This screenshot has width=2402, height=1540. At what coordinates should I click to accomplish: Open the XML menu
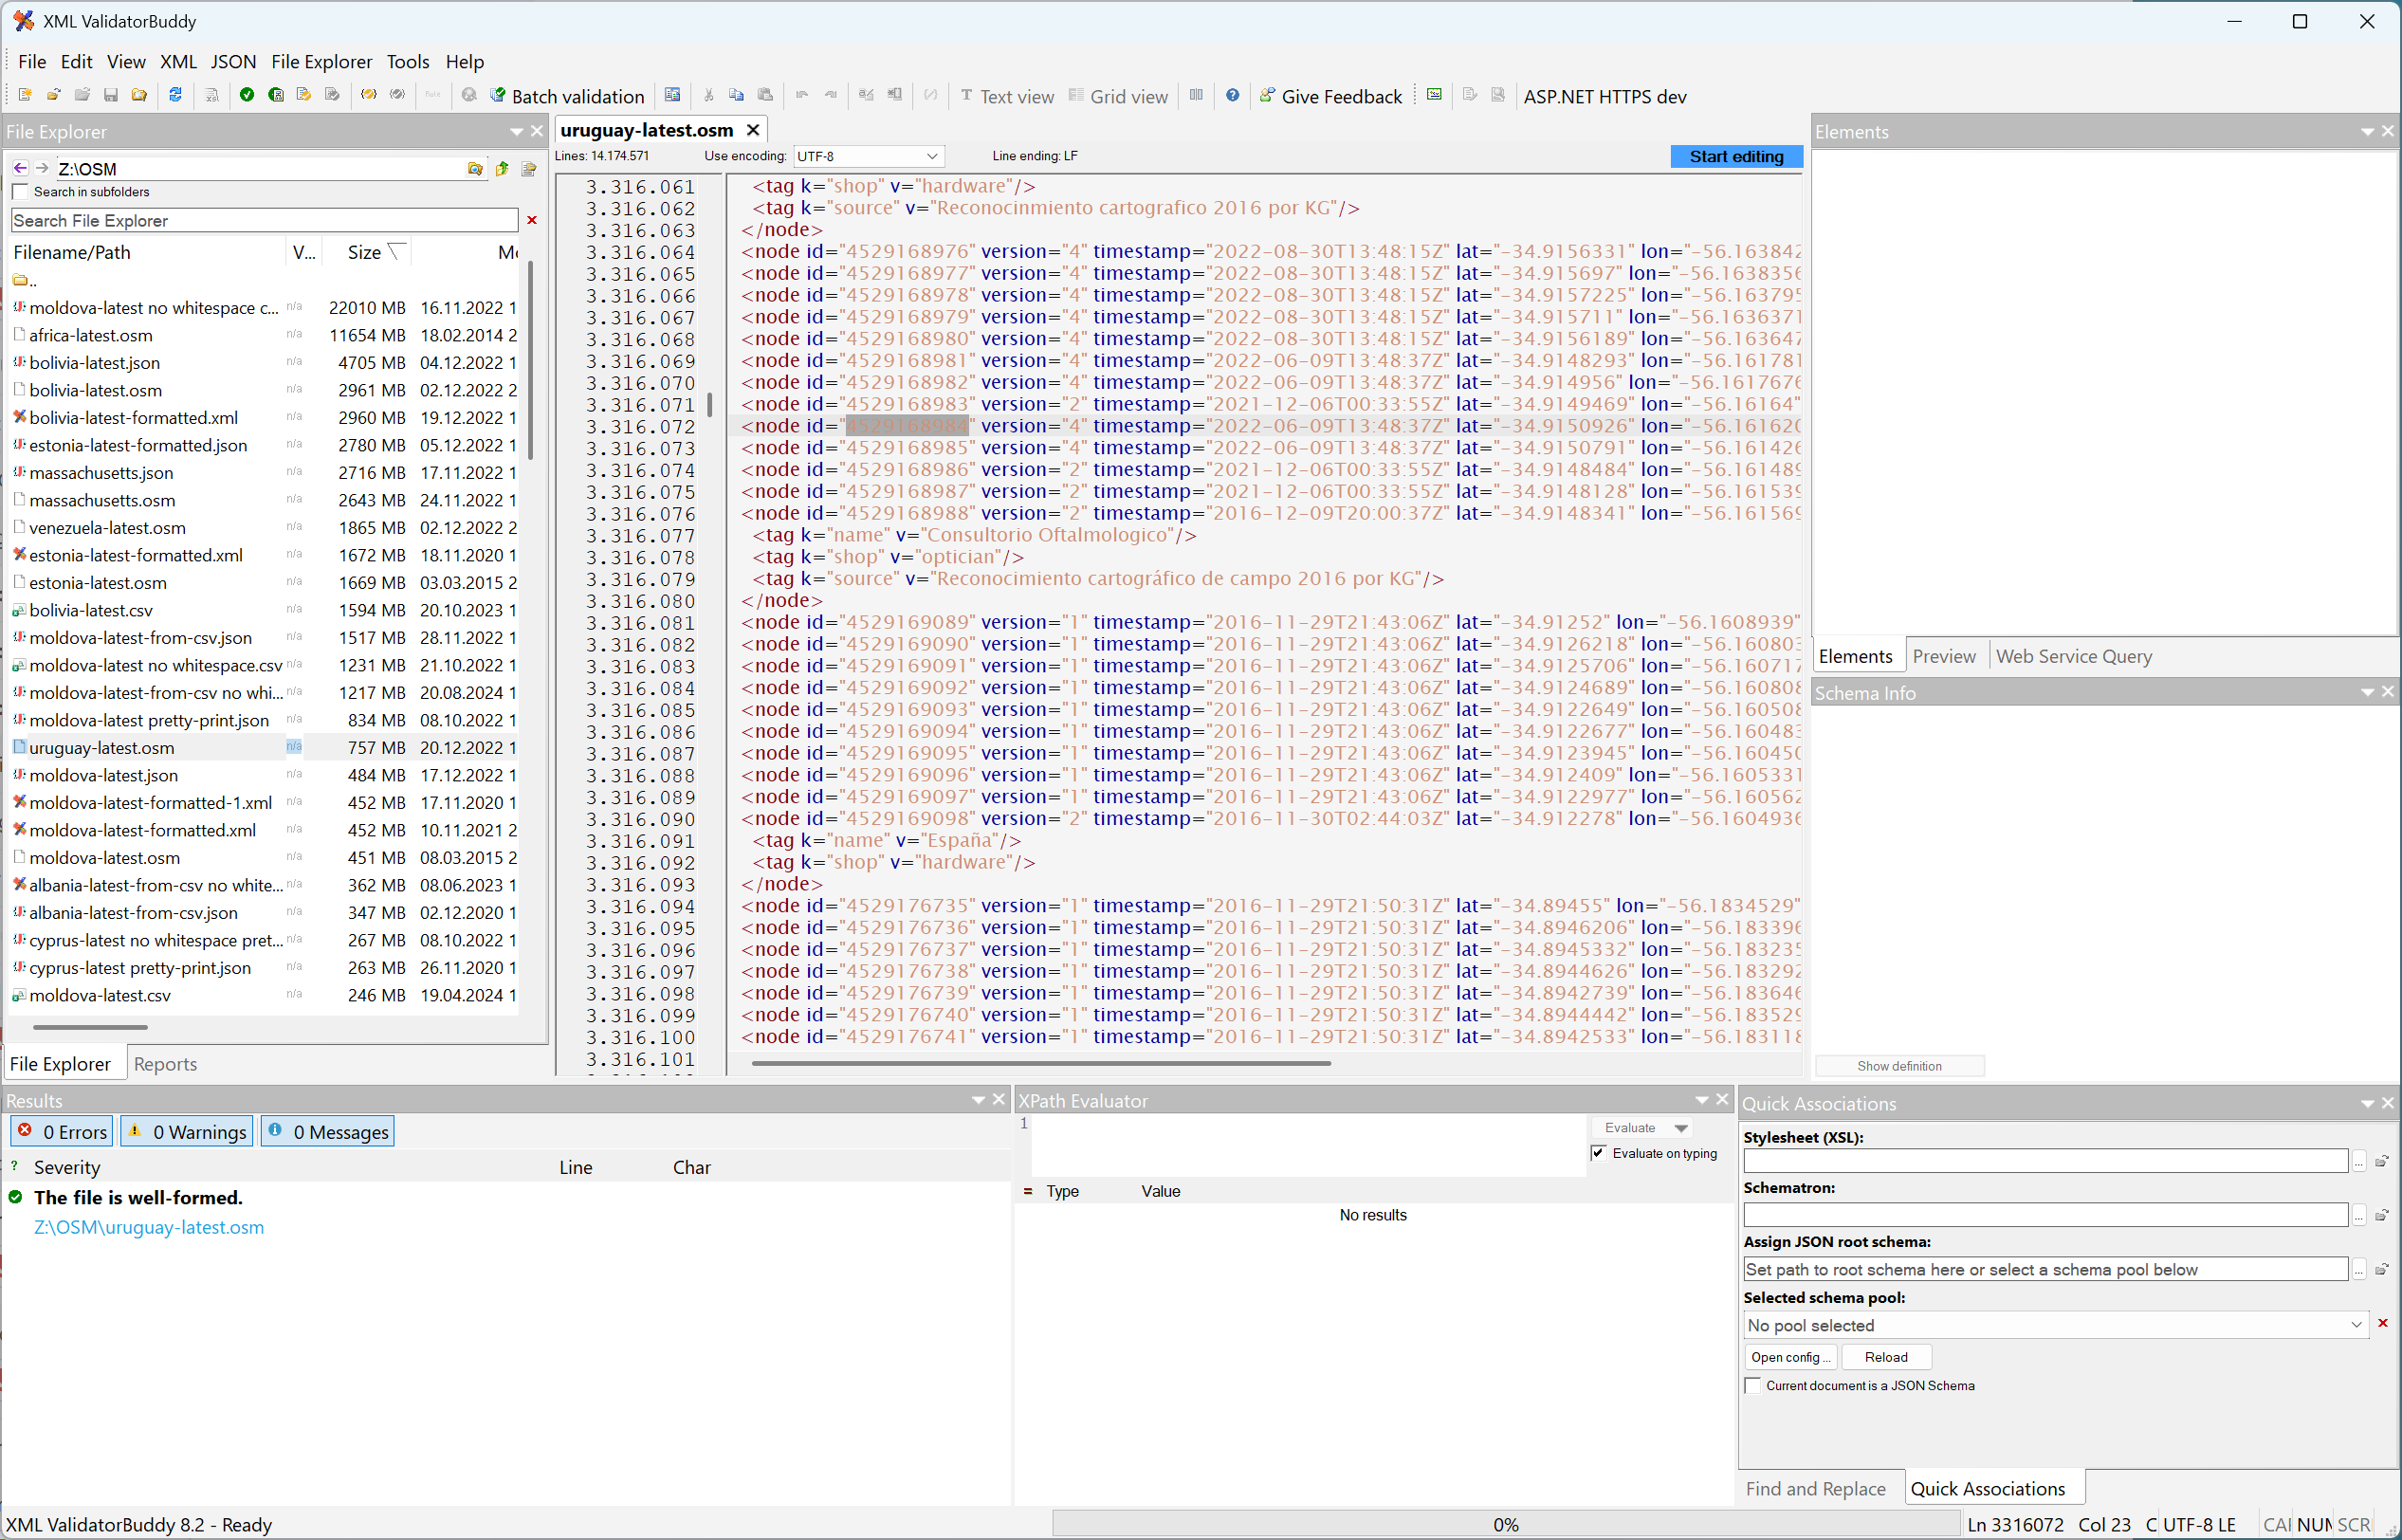(178, 61)
